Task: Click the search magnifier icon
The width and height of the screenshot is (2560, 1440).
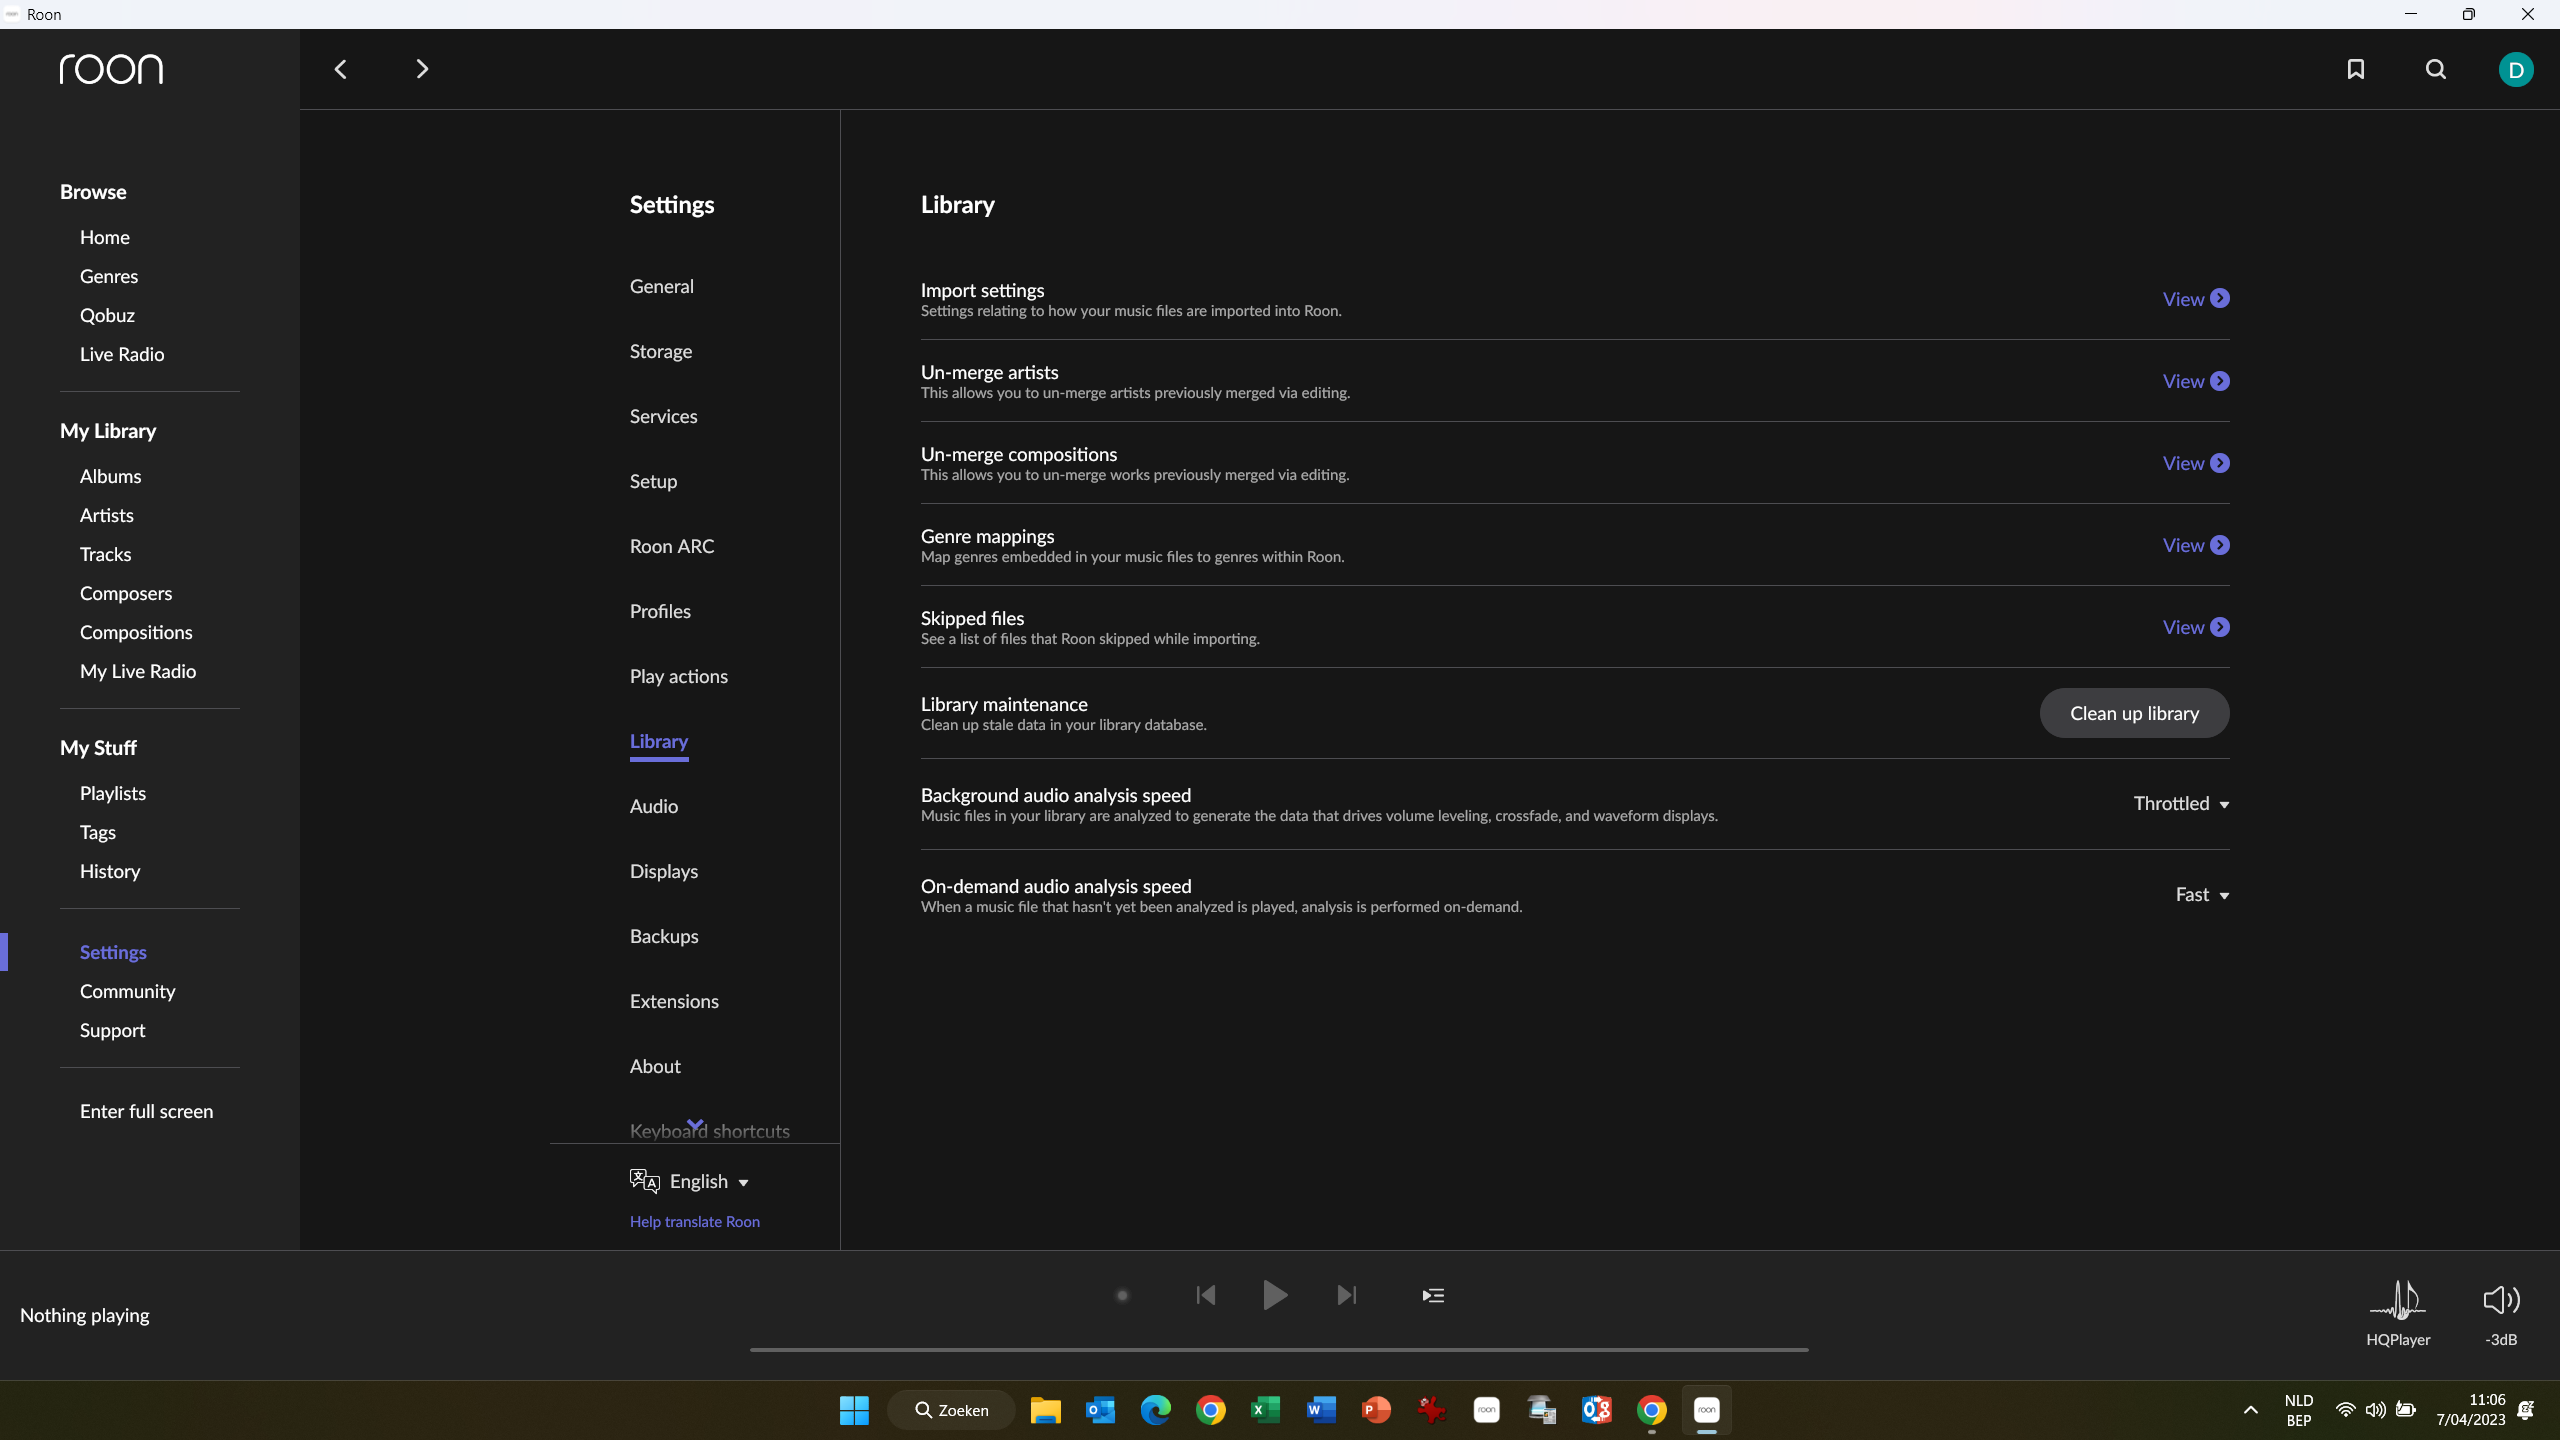Action: tap(2436, 69)
